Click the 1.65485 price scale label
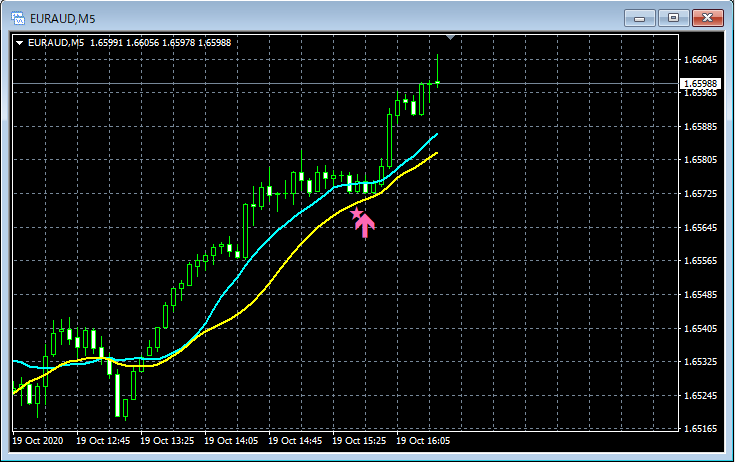The width and height of the screenshot is (736, 462). (x=700, y=294)
